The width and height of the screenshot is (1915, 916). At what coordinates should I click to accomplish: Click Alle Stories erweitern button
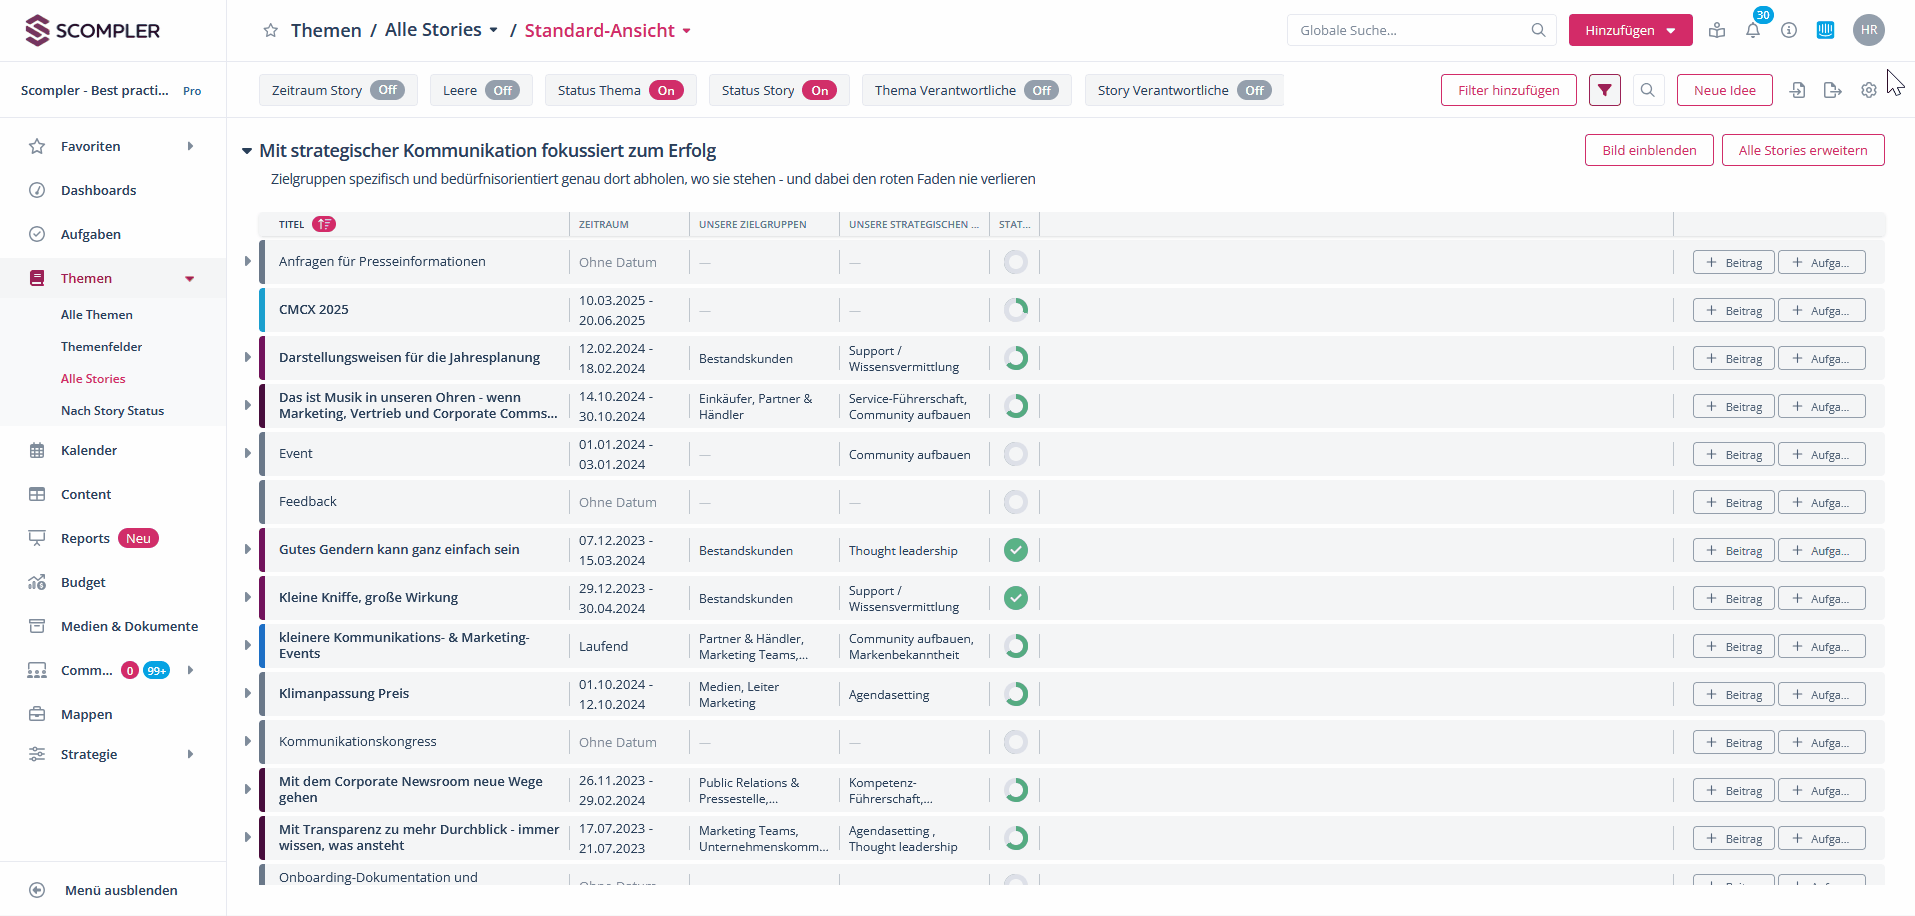pos(1802,150)
